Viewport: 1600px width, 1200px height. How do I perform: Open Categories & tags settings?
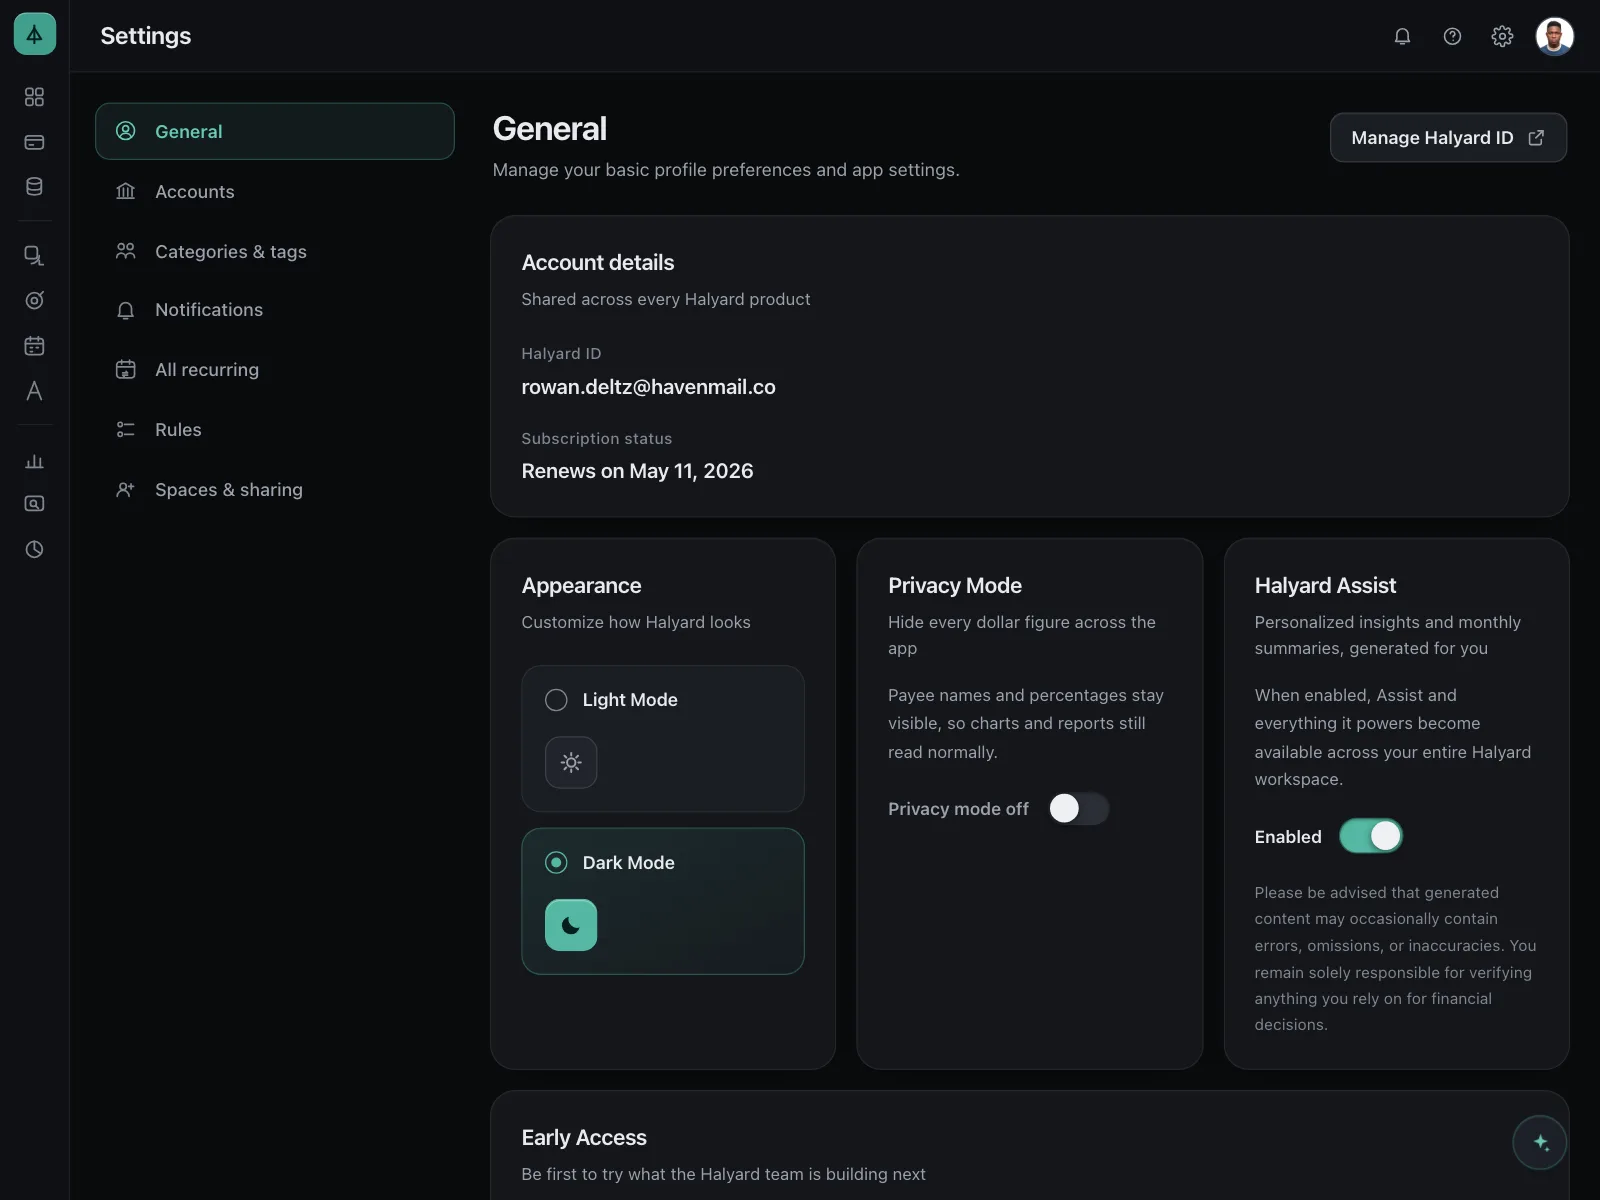click(x=275, y=251)
